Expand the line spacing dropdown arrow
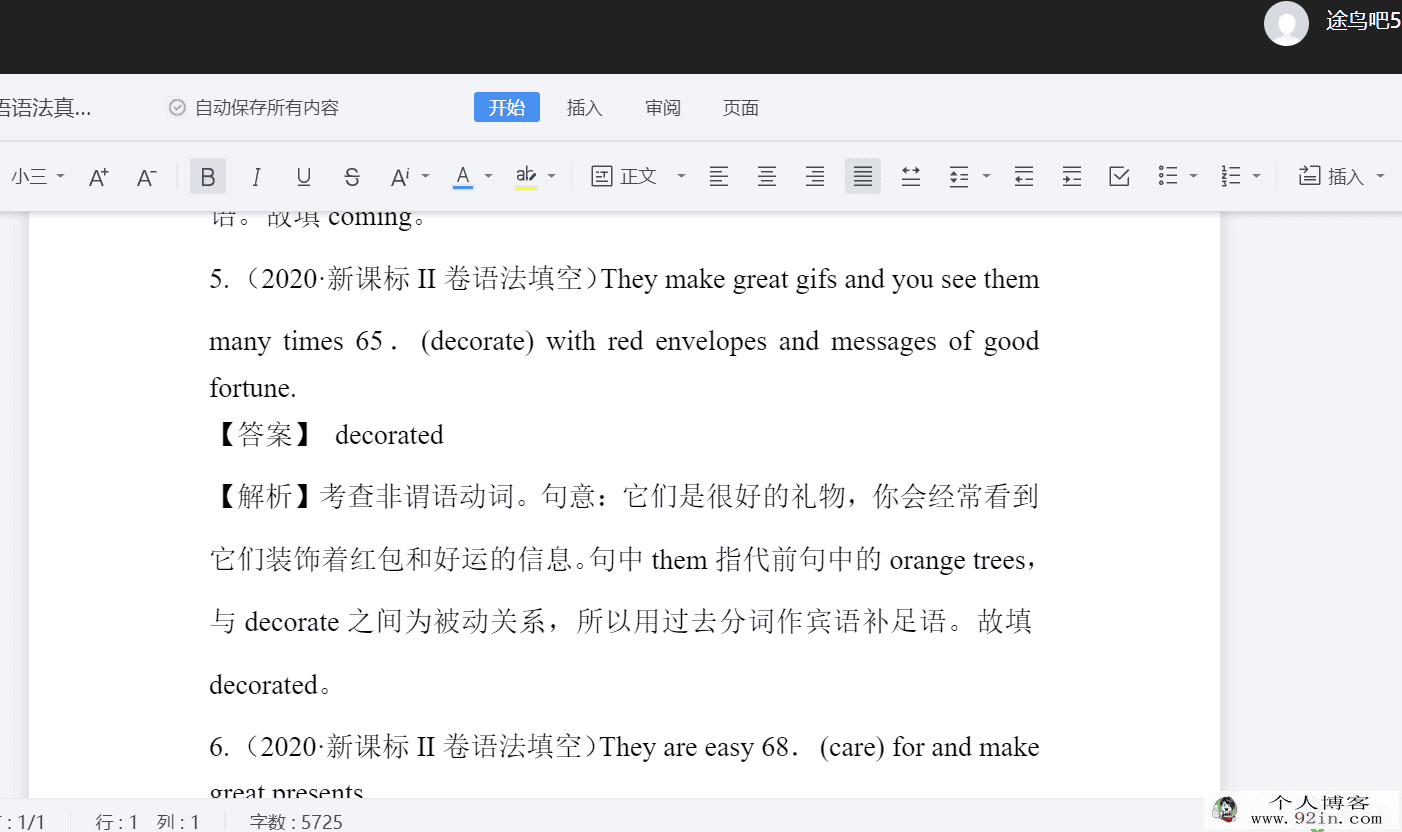 [986, 176]
